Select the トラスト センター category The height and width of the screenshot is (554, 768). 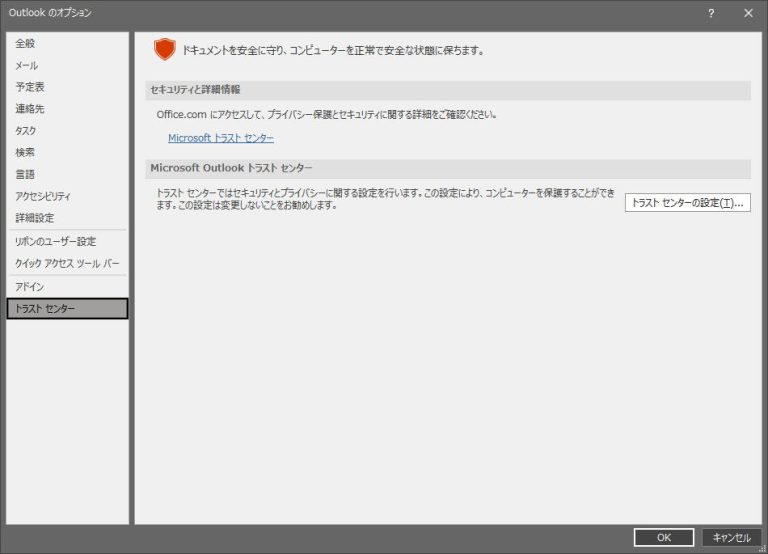[68, 309]
